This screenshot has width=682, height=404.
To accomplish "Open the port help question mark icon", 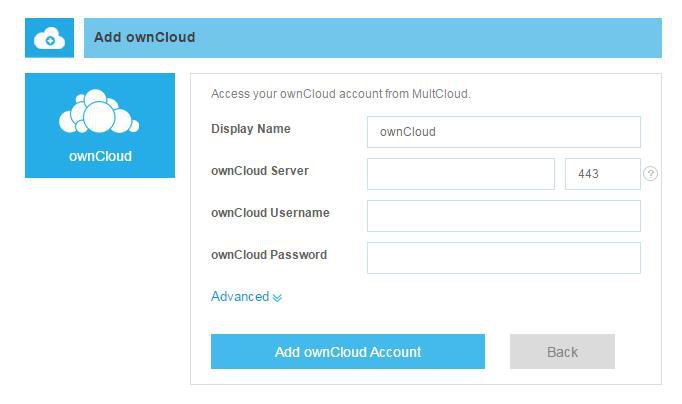I will [651, 174].
